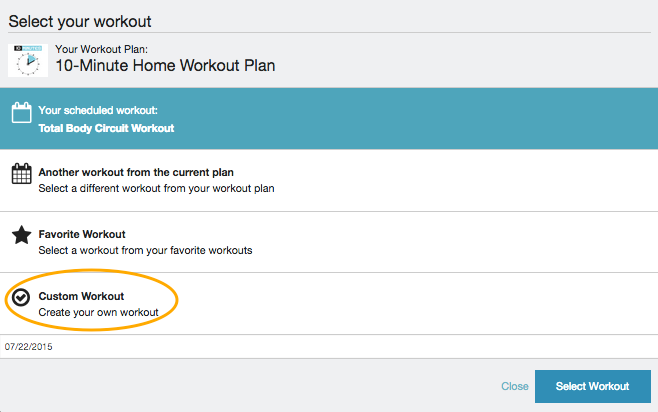
Task: Click 'Select a different workout from your workout plan'
Action: pos(156,188)
